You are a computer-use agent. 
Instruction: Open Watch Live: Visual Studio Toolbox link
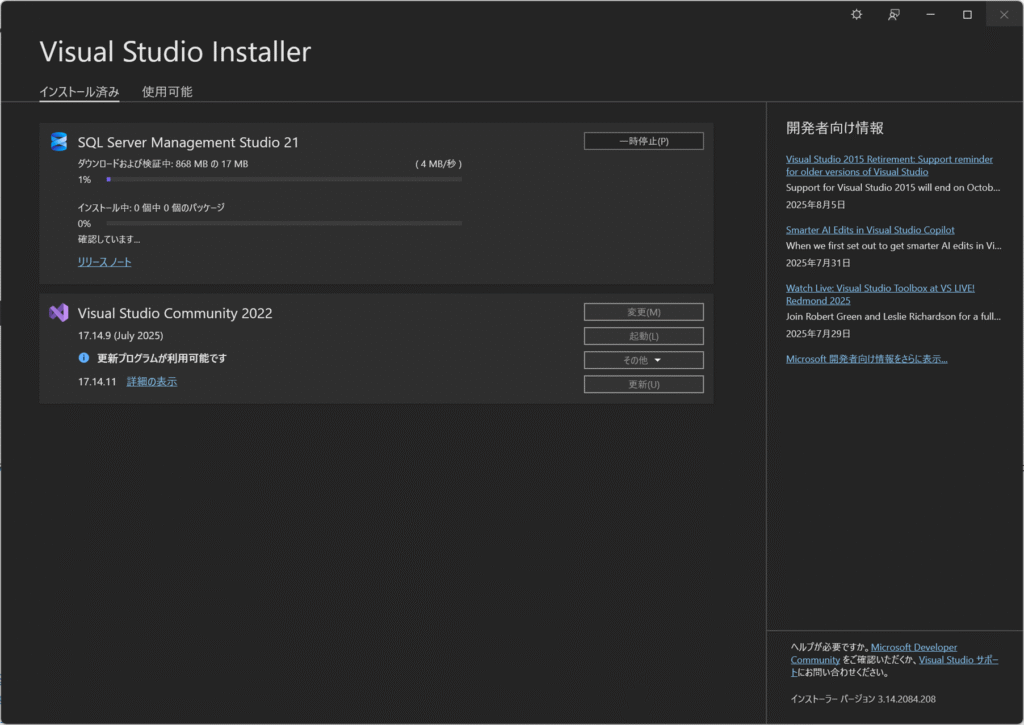(880, 294)
